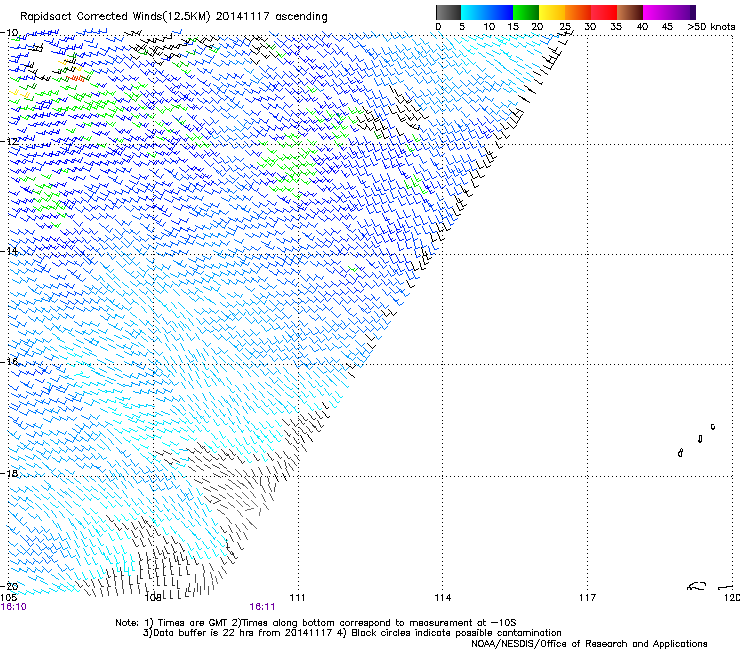Viewport: 740px width, 650px height.
Task: Click the -20 latitude axis label
Action: coord(9,587)
